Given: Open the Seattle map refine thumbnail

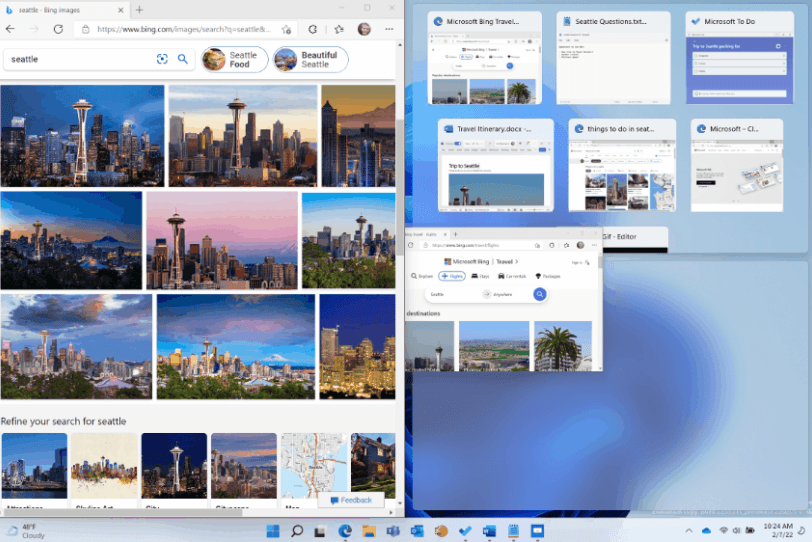Looking at the screenshot, I should pos(314,466).
